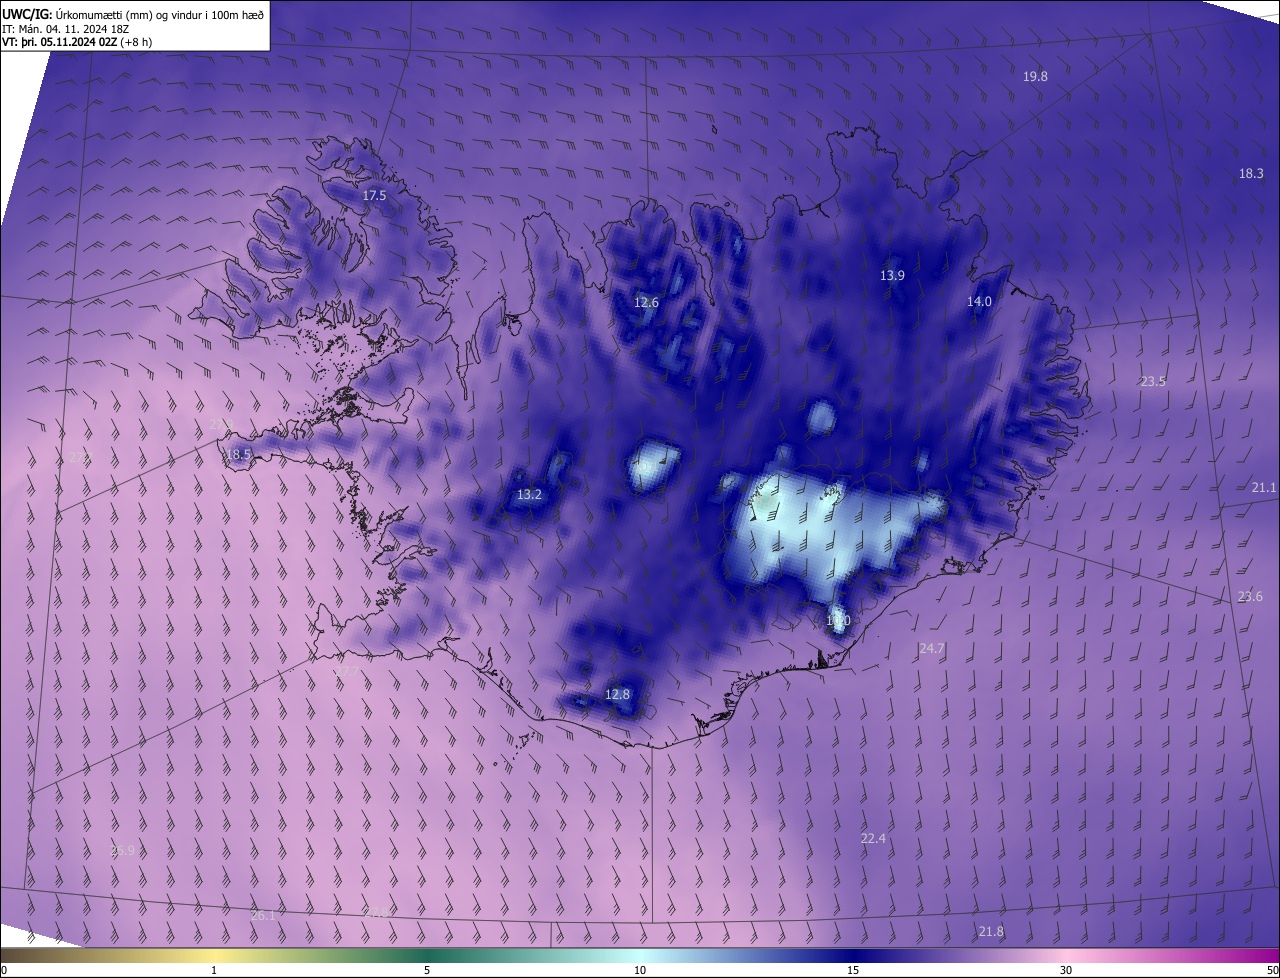Click the 13.9 value label on the map
Screen dimensions: 1280x978
(892, 276)
